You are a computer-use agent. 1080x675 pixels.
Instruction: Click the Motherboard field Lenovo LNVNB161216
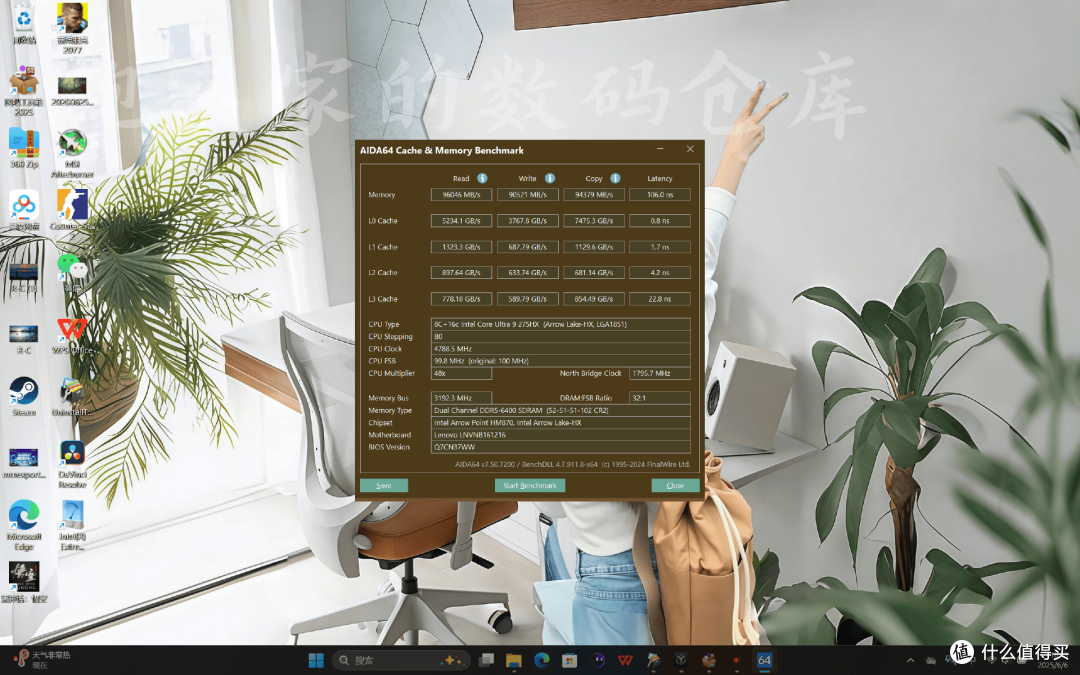tap(561, 435)
